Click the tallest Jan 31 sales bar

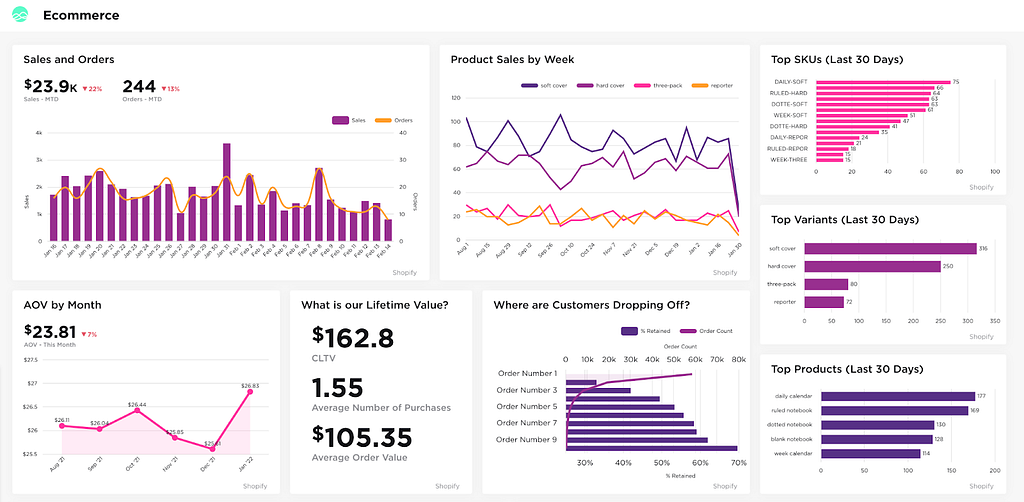coord(227,192)
